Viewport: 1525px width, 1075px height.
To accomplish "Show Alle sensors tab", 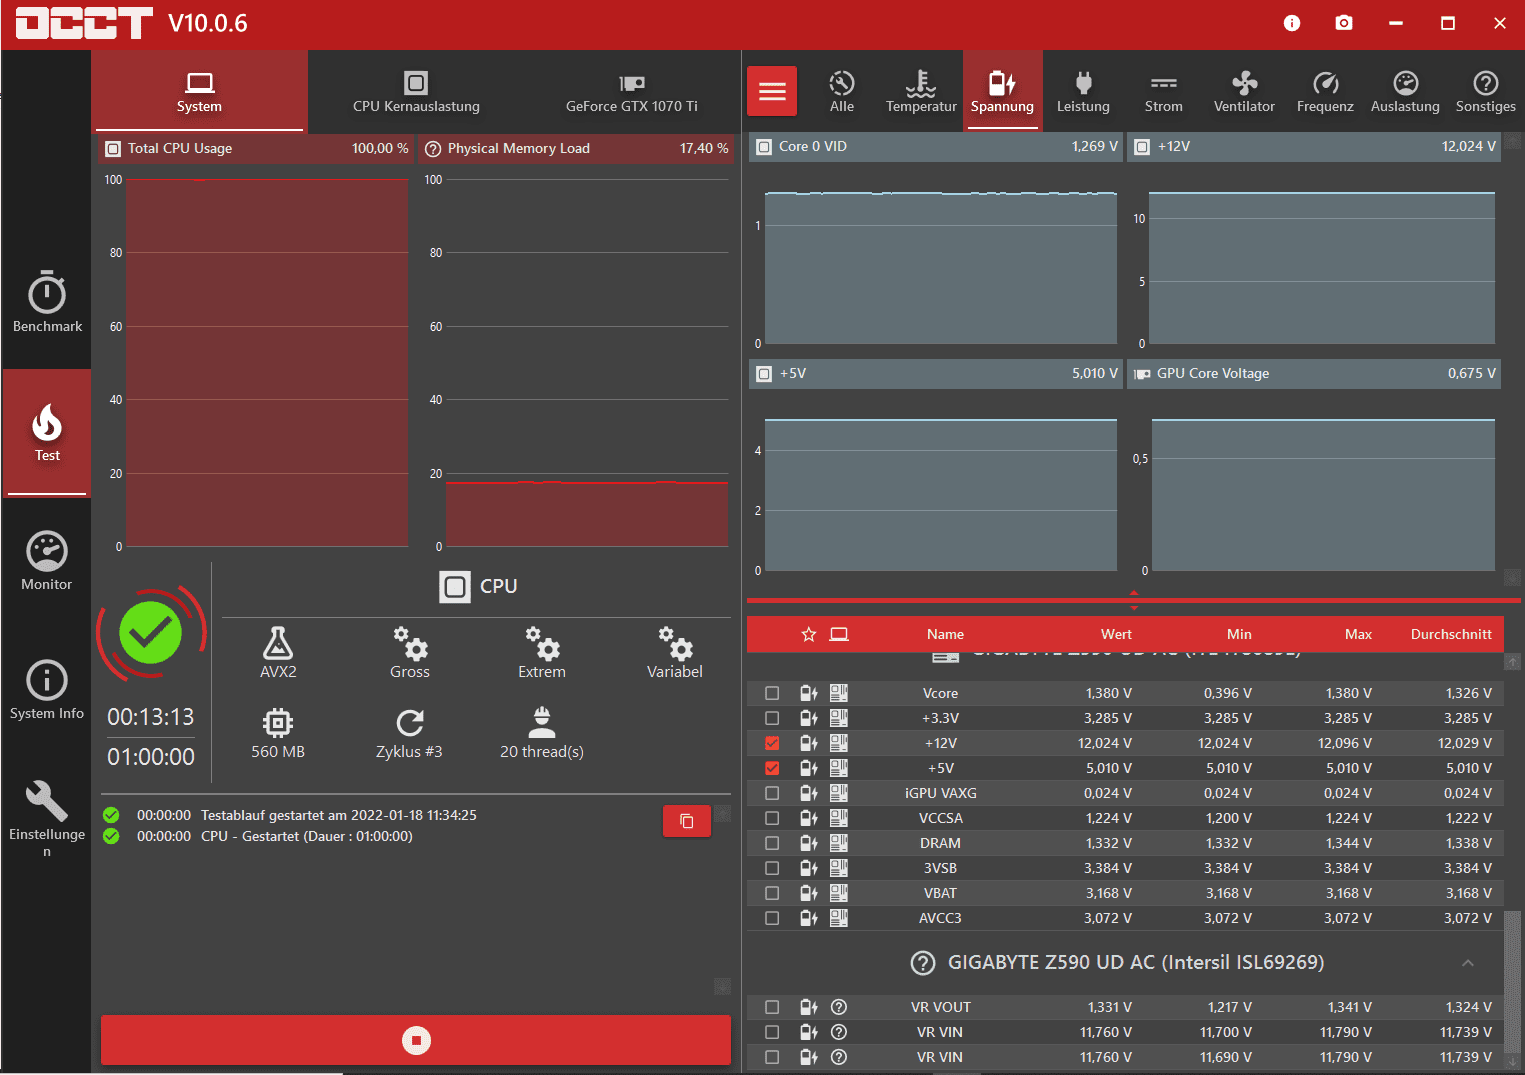I will (842, 92).
